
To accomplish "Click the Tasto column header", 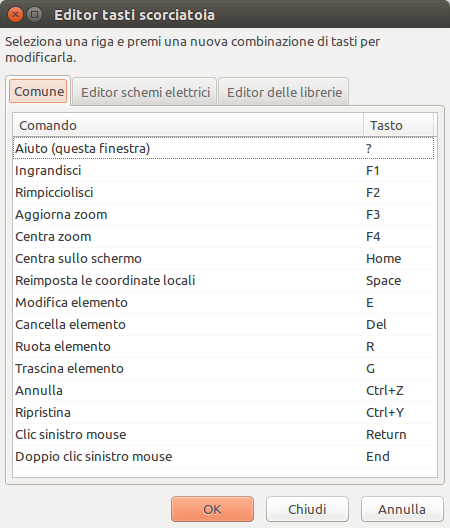I will click(398, 125).
